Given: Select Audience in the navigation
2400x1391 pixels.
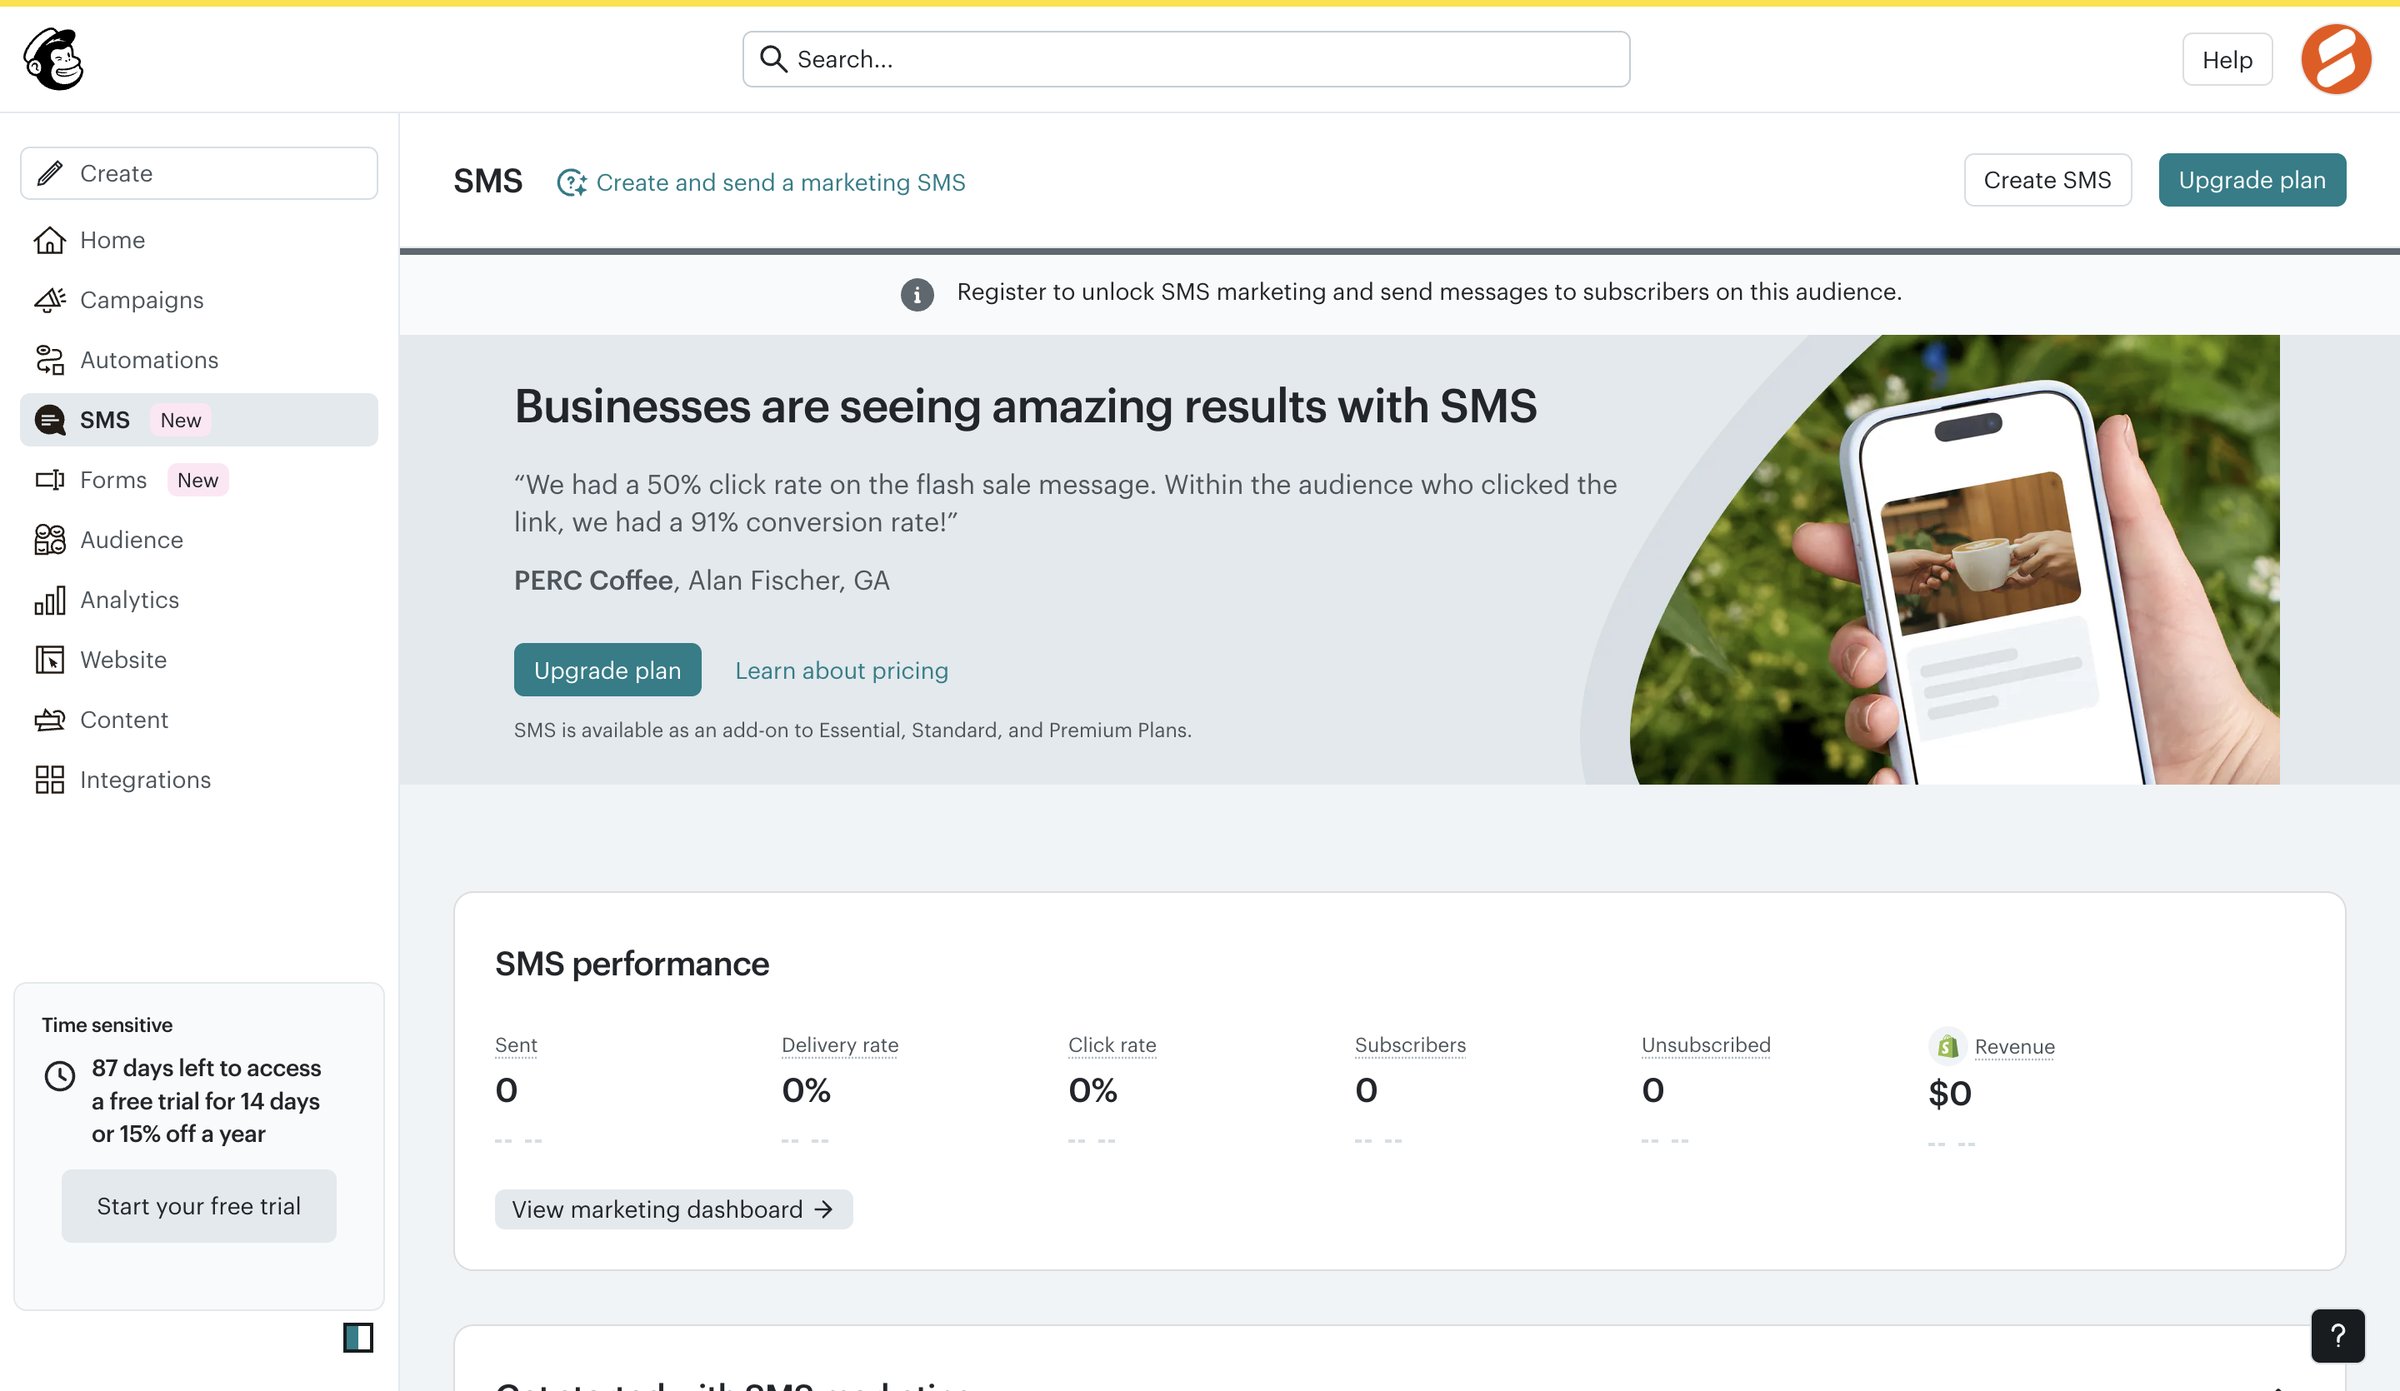Looking at the screenshot, I should pos(199,540).
